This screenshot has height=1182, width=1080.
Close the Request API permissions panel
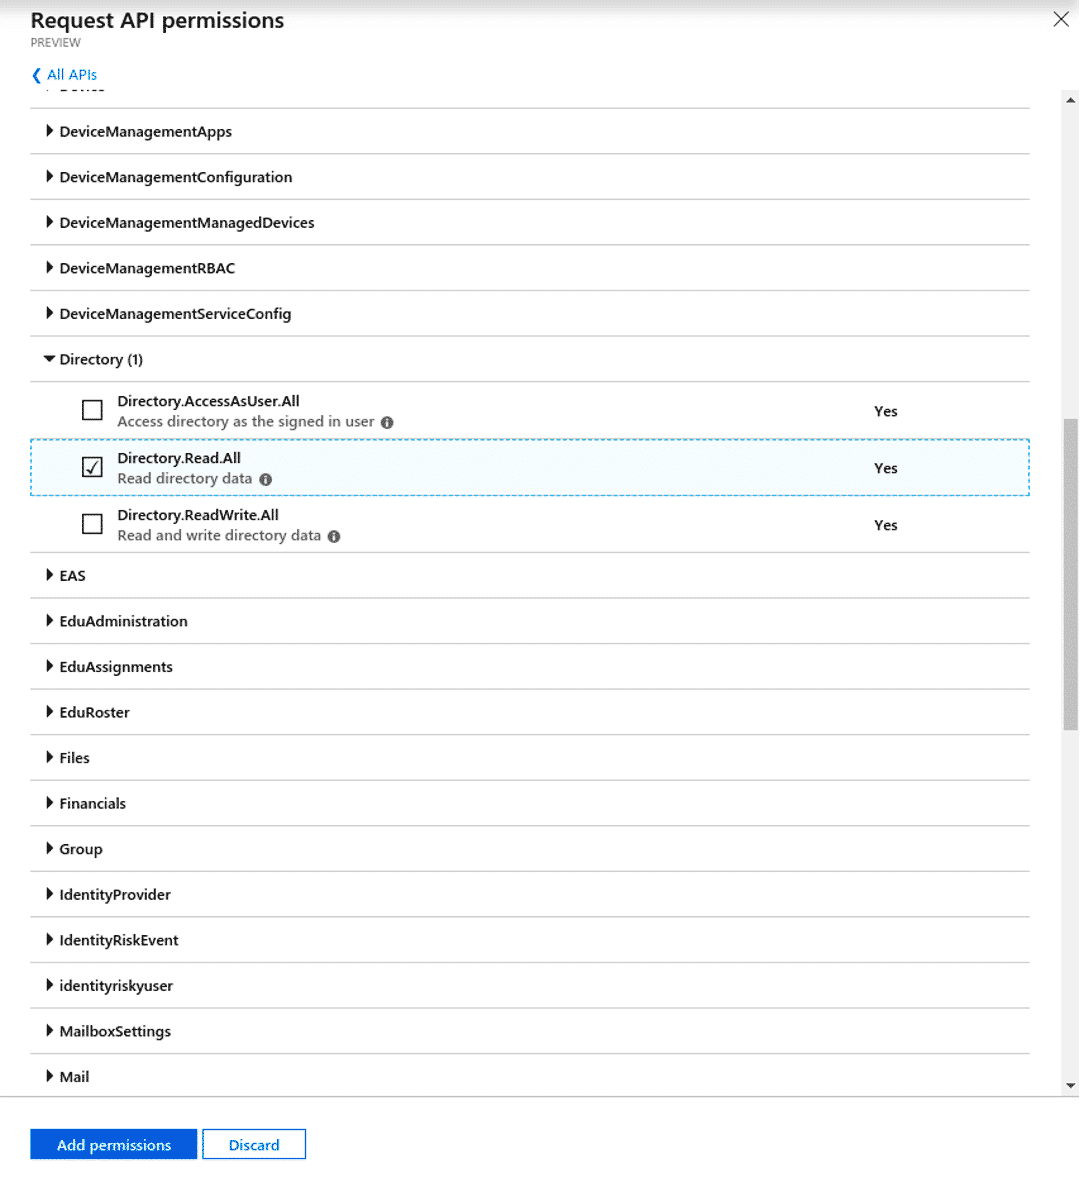(1061, 20)
